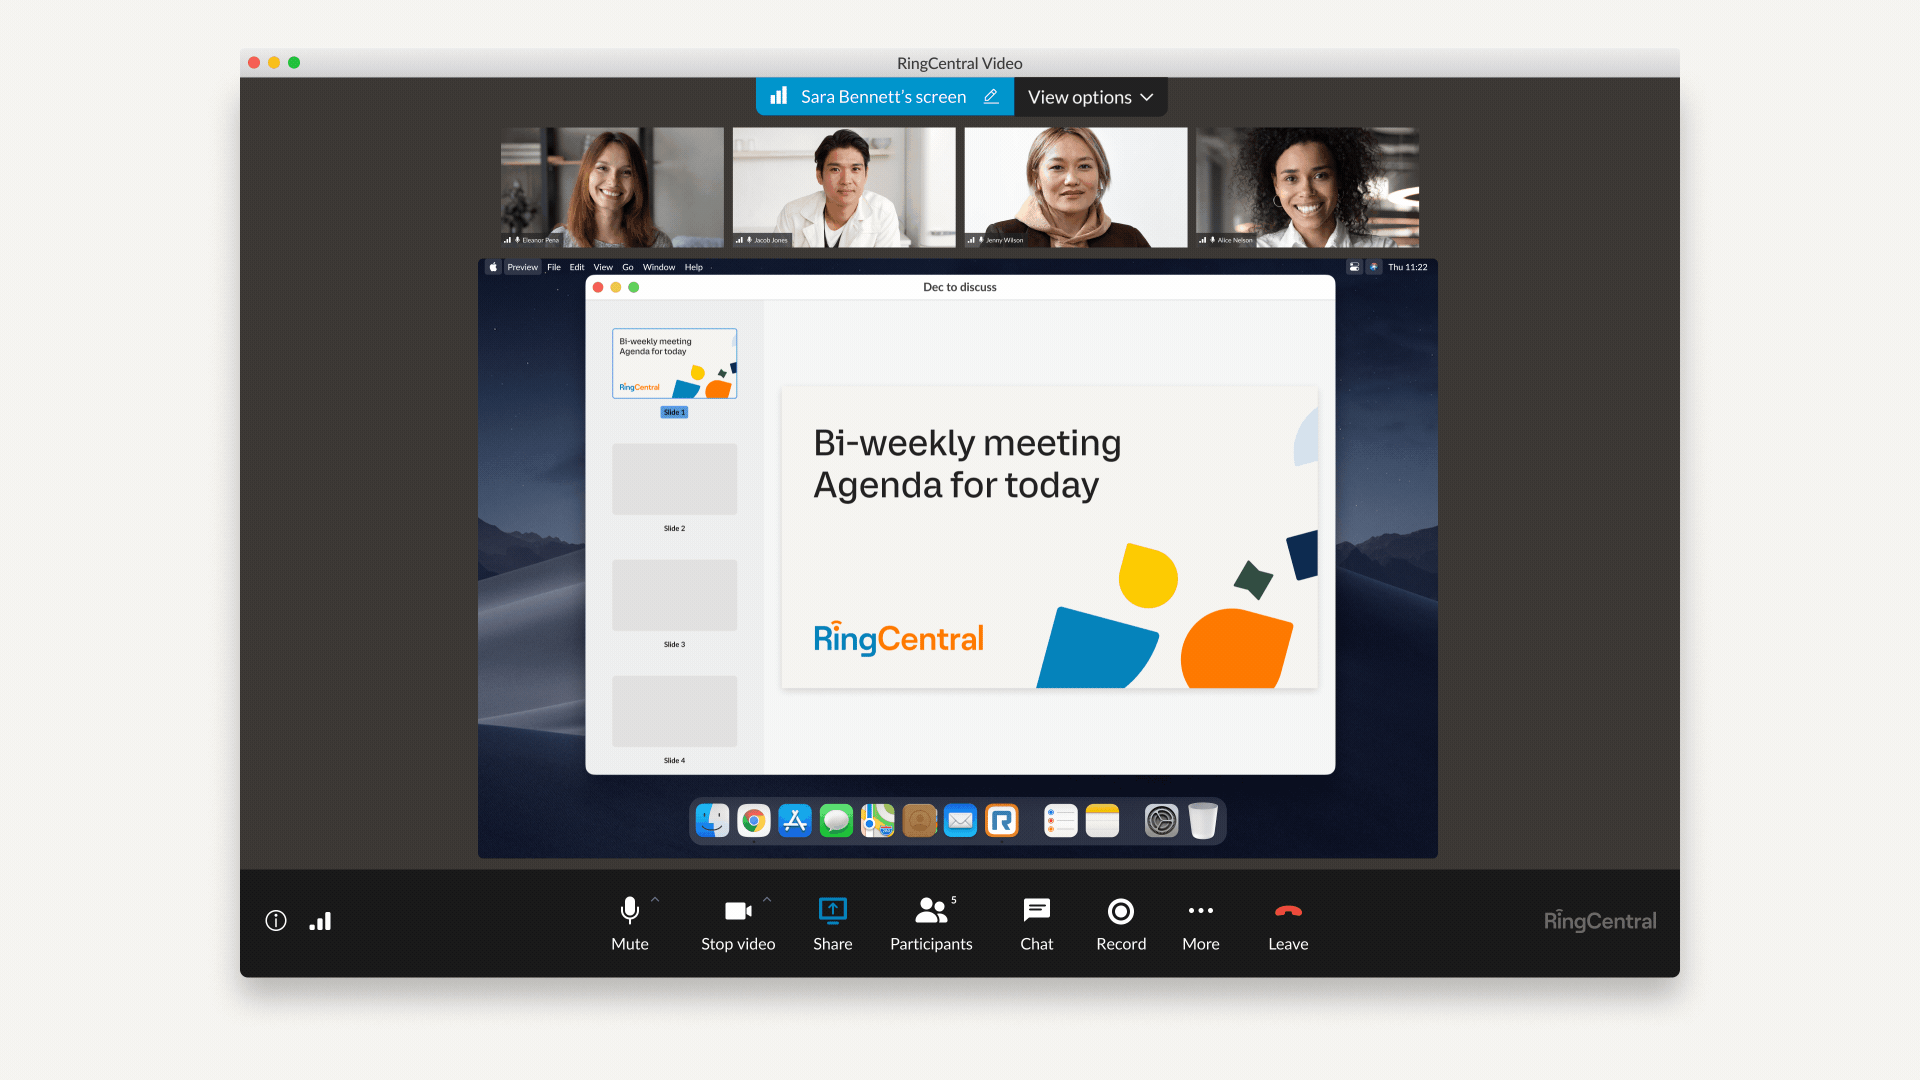The image size is (1920, 1080).
Task: Toggle Sara Bennett's screen share label
Action: tap(885, 96)
